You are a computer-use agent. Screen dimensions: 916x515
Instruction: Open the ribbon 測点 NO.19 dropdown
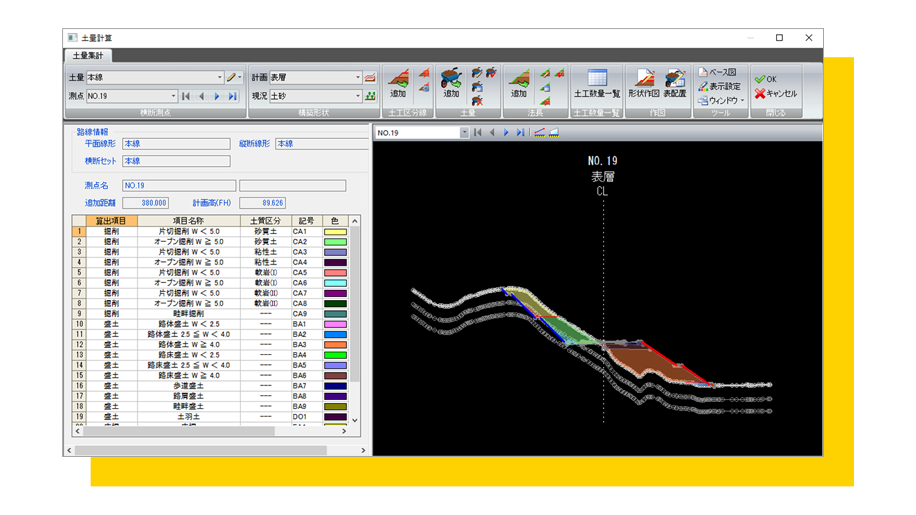[x=174, y=96]
